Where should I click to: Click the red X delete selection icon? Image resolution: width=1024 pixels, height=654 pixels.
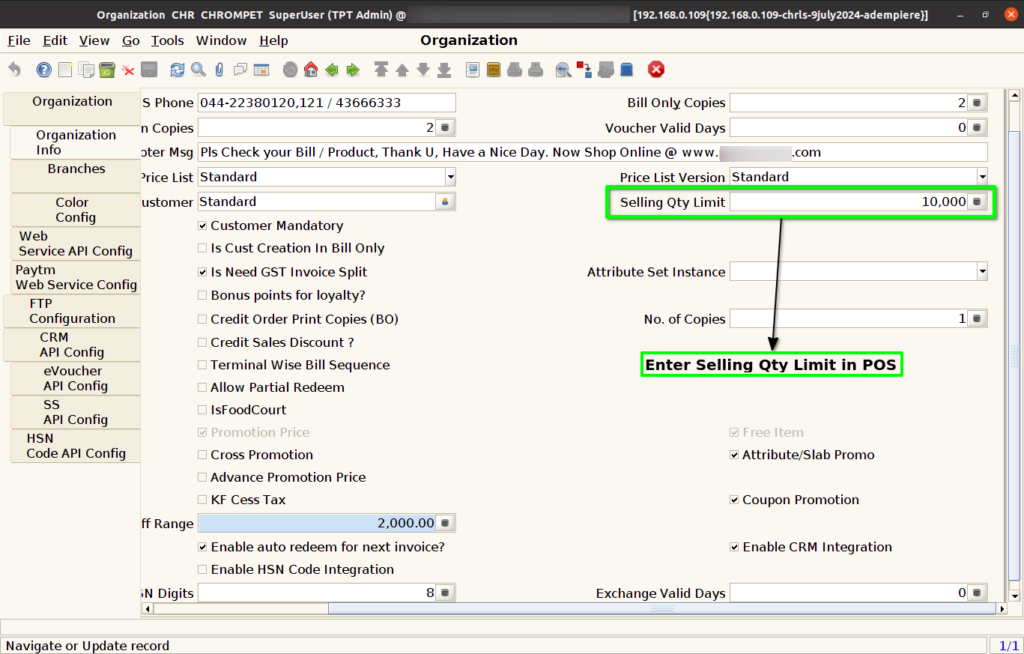coord(128,70)
